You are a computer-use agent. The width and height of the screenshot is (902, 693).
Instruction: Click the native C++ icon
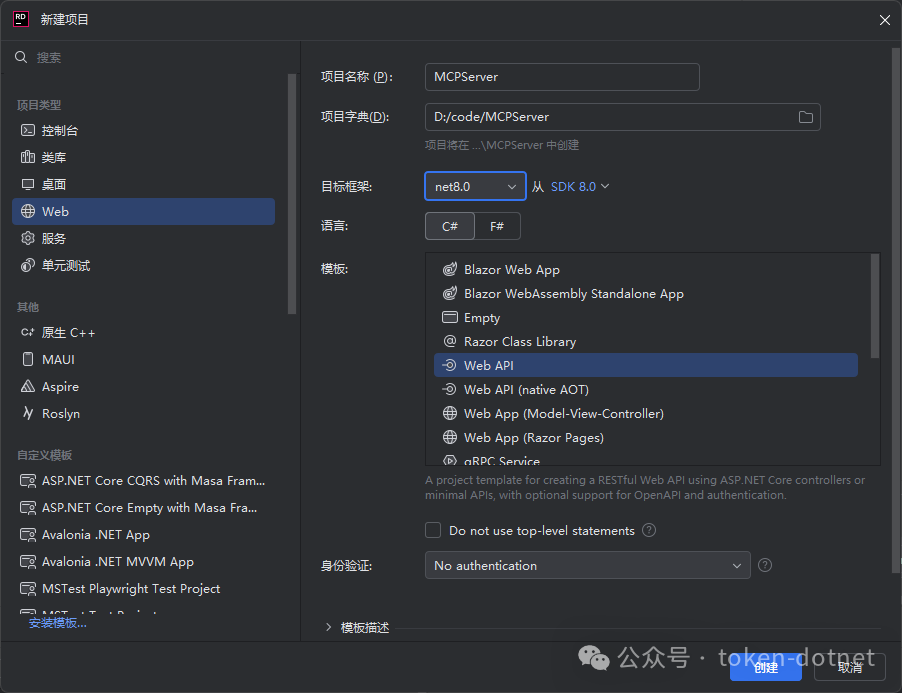click(28, 332)
